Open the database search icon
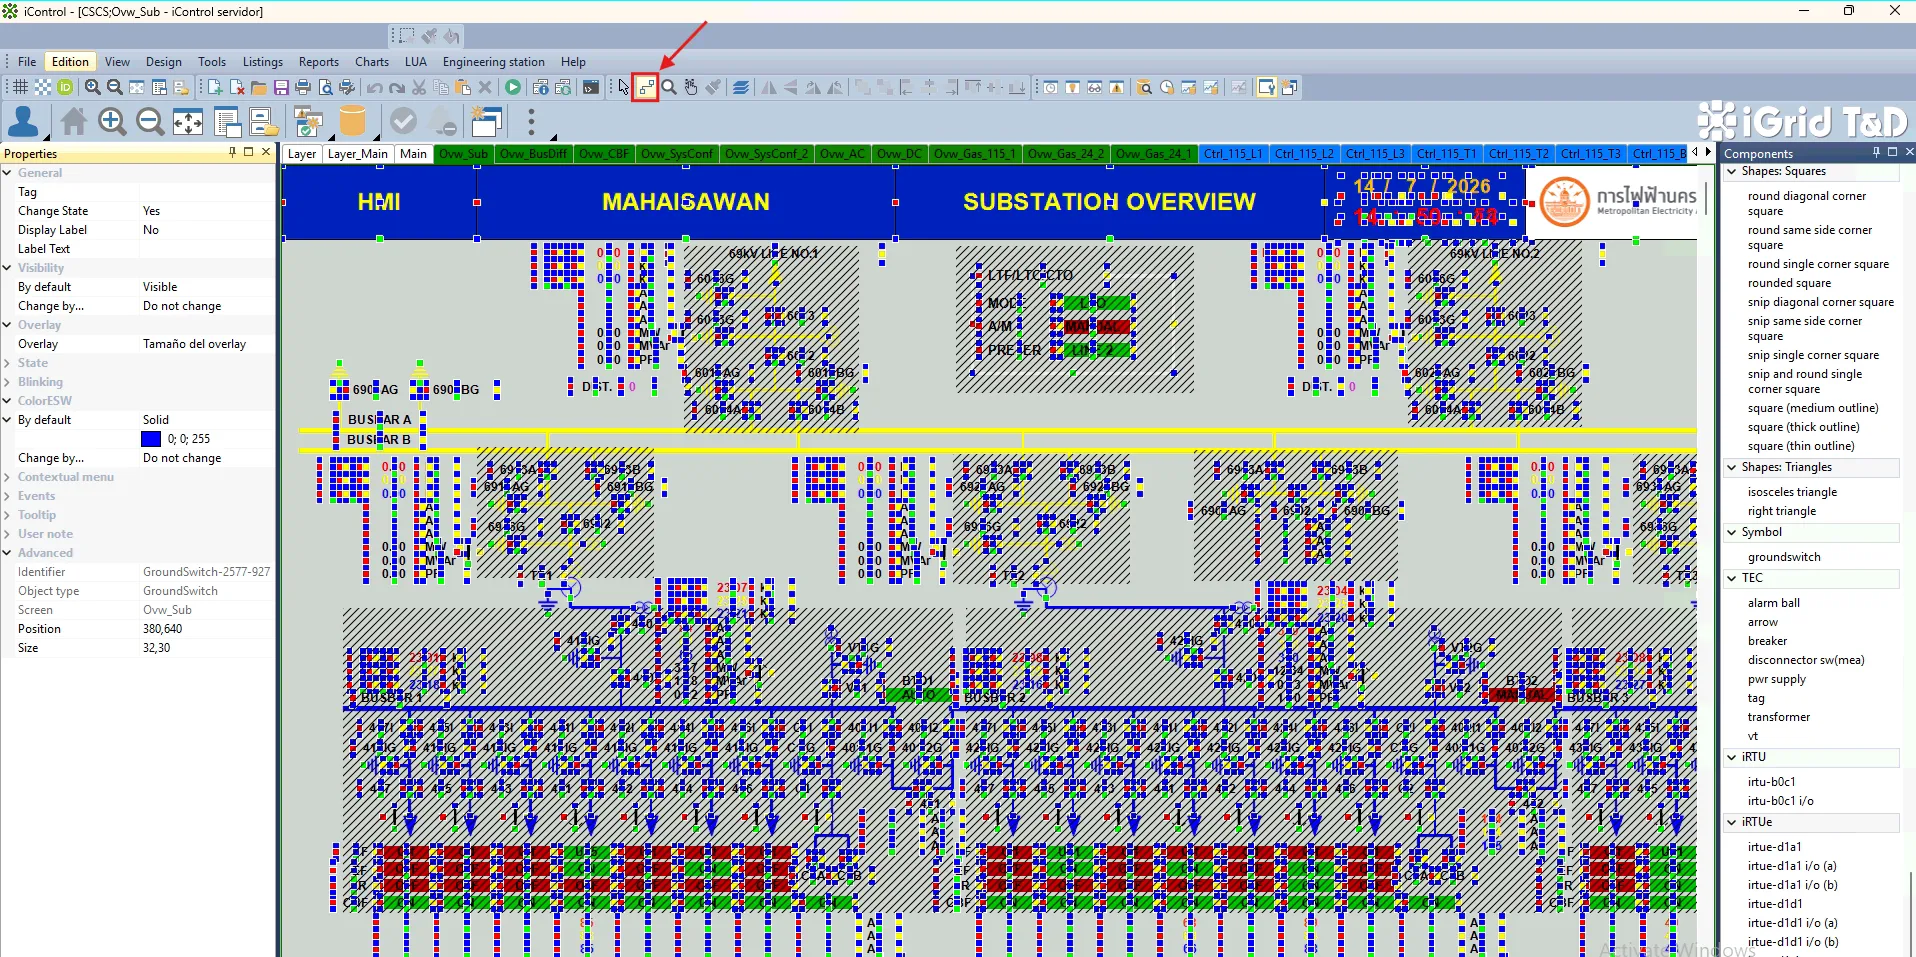Viewport: 1916px width, 957px height. [1145, 88]
